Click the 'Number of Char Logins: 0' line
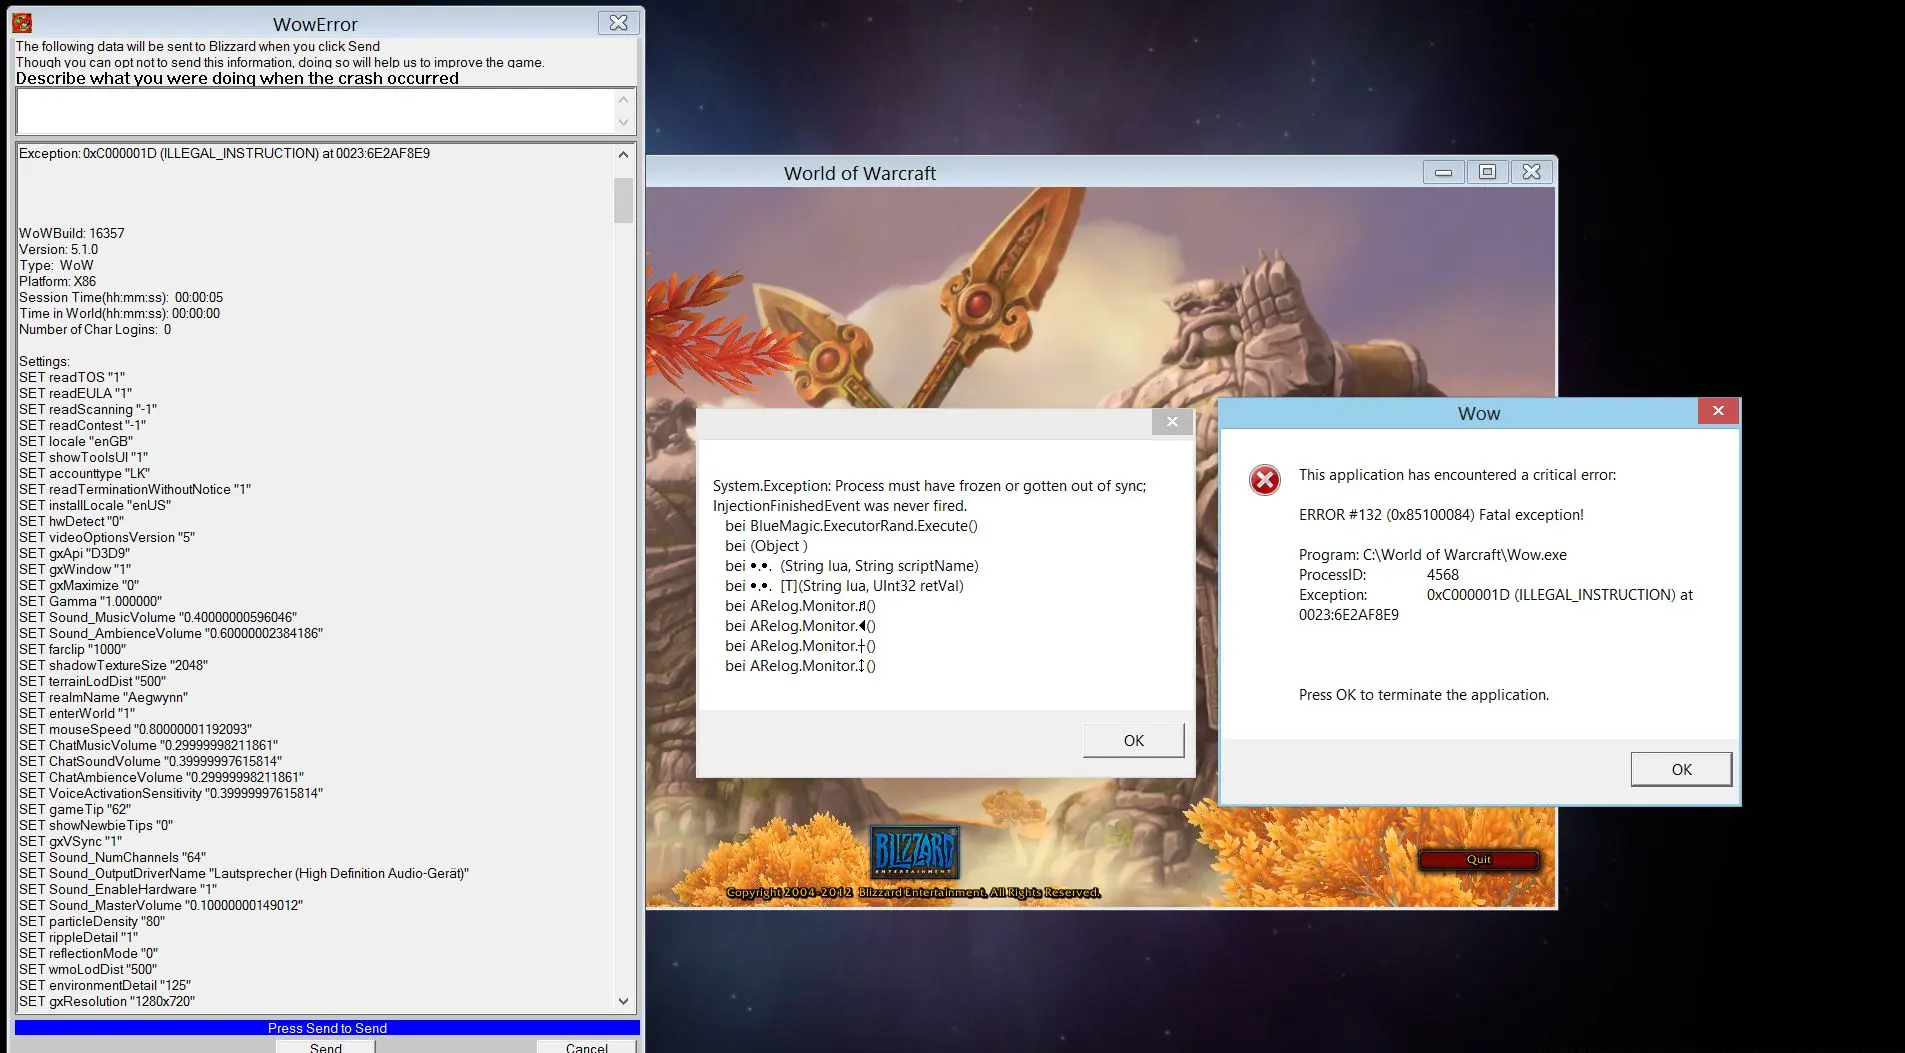Screen dimensions: 1905x1053 (95, 329)
